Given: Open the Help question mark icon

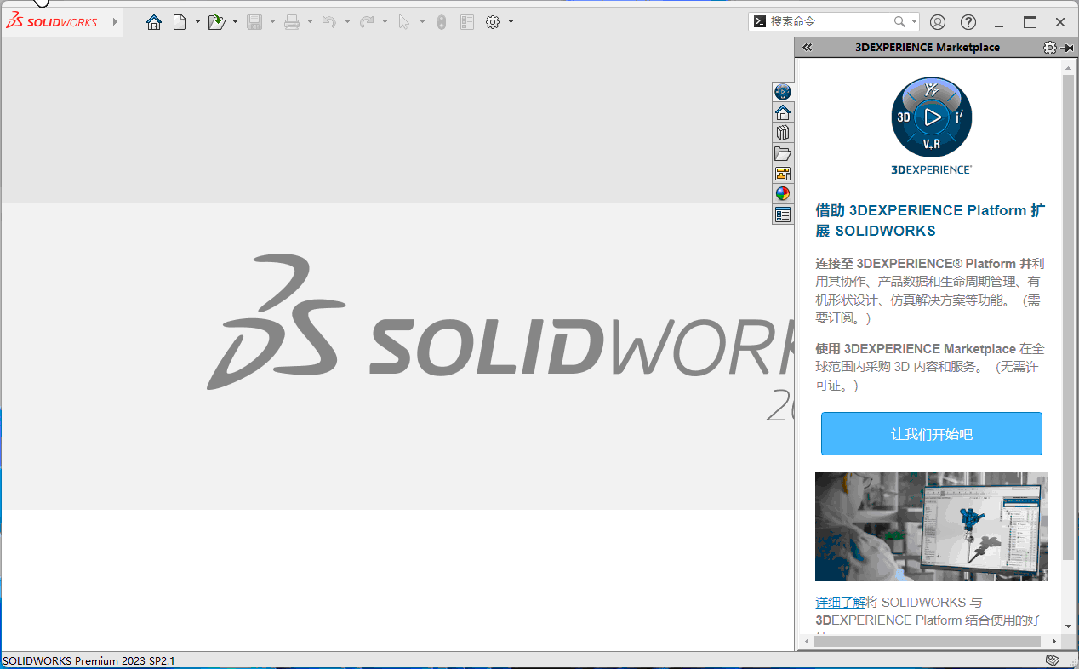Looking at the screenshot, I should [x=968, y=22].
